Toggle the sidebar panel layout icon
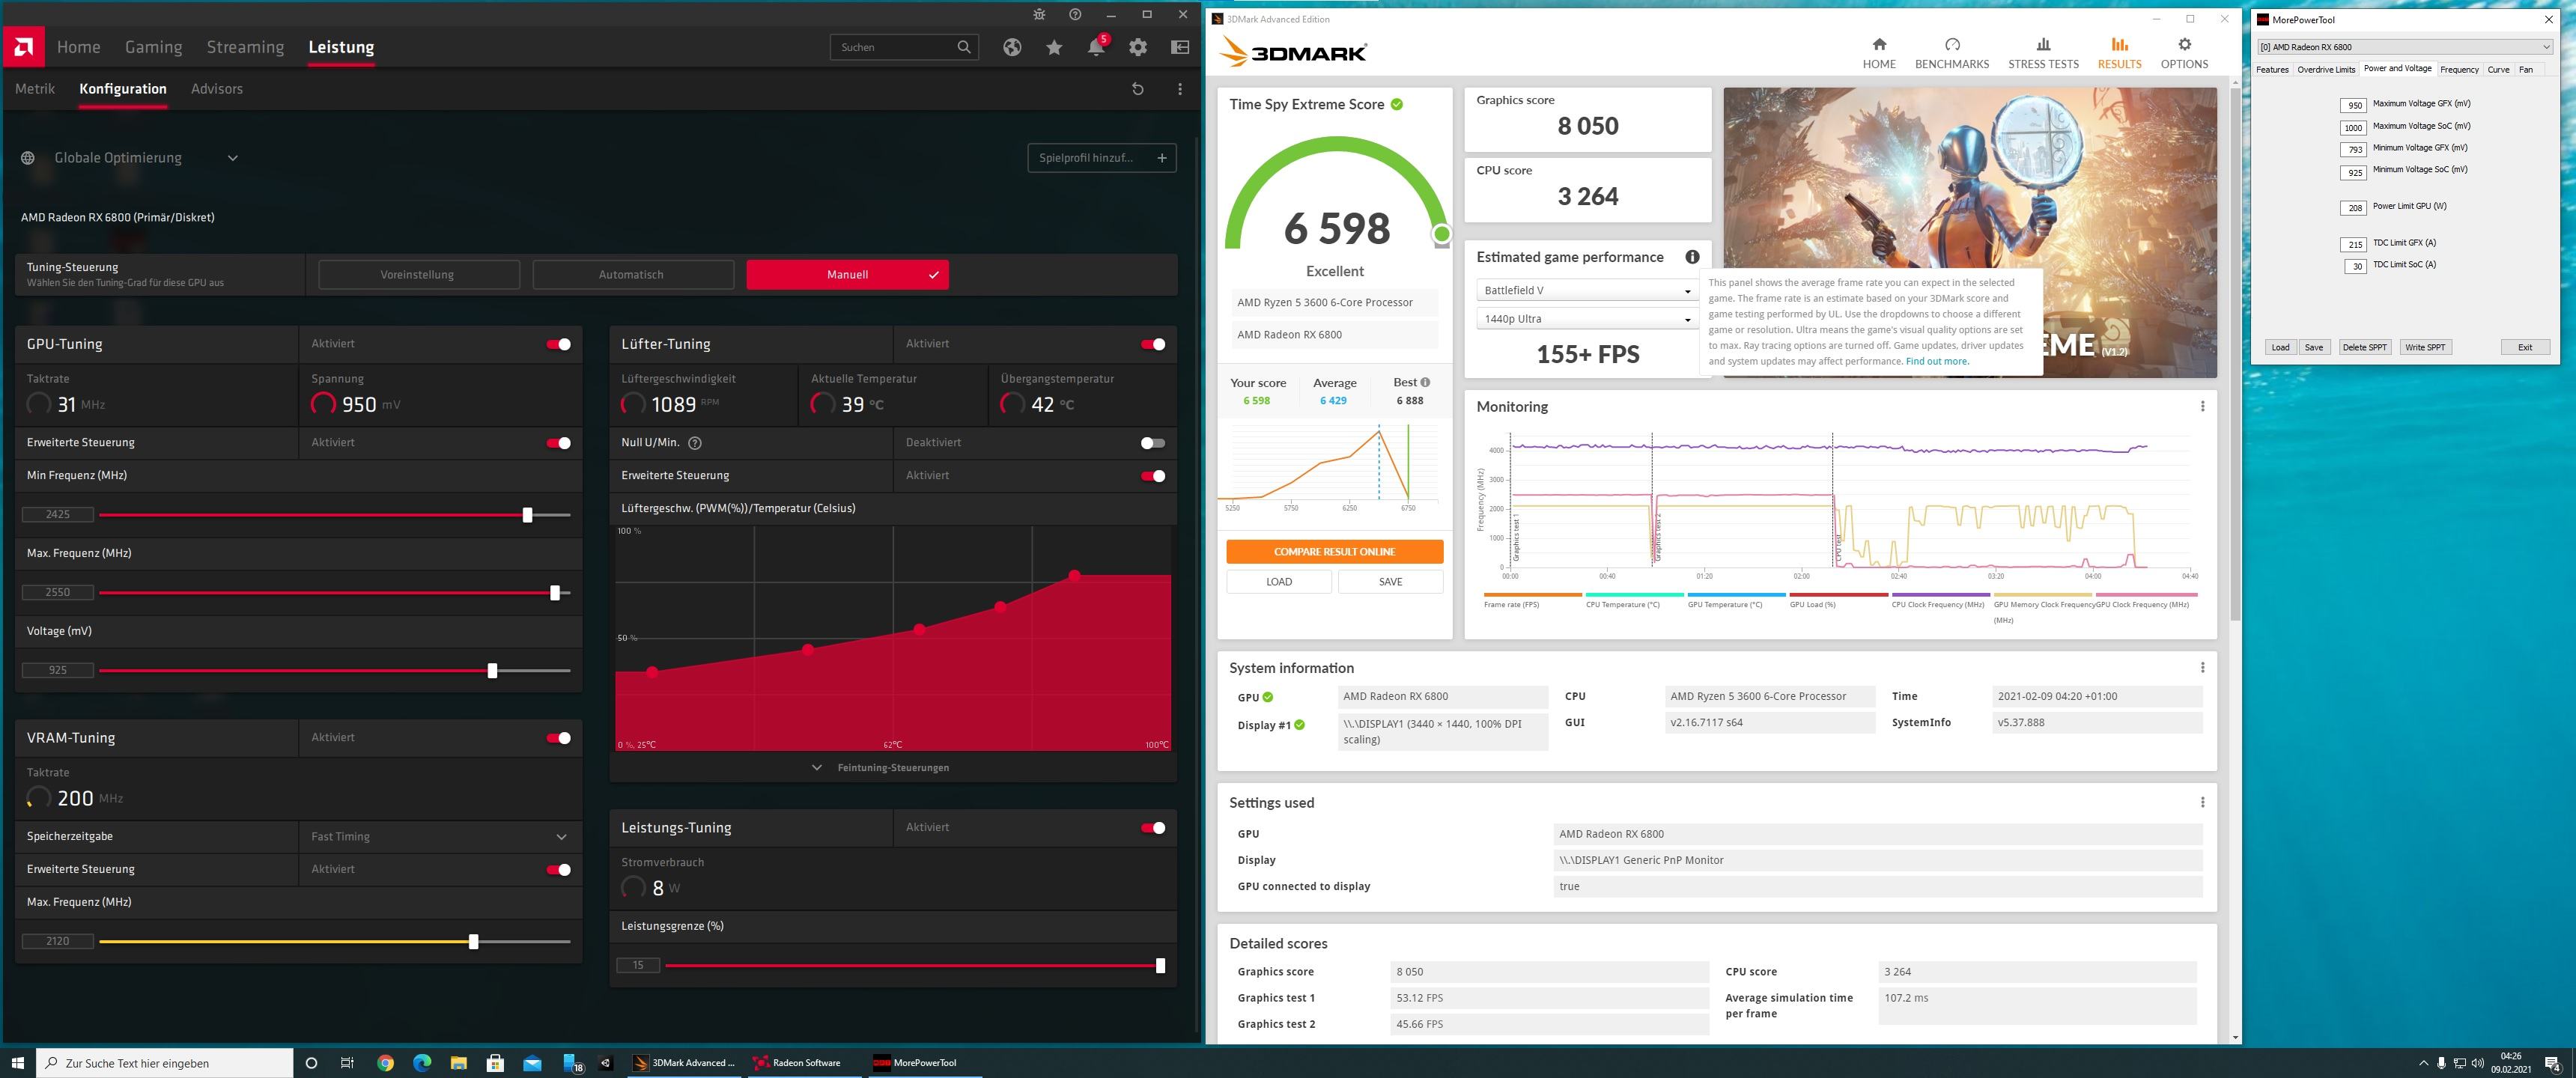 [1180, 47]
